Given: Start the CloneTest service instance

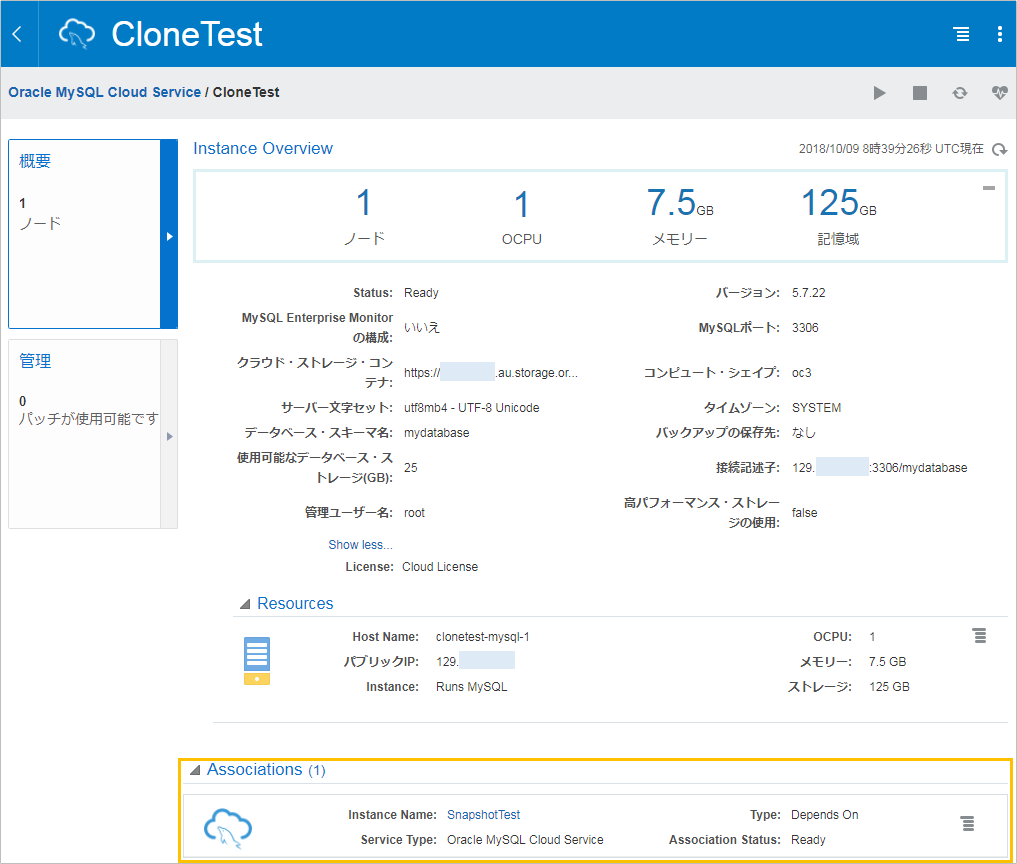Looking at the screenshot, I should click(879, 93).
